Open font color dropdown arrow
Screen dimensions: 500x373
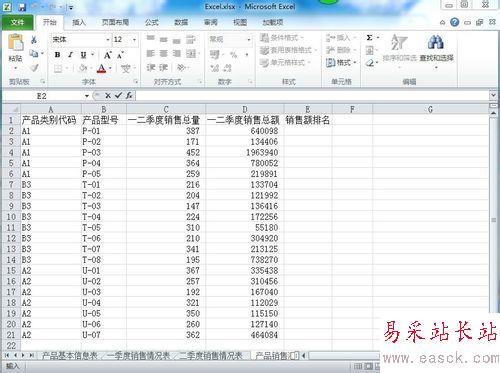[x=110, y=68]
